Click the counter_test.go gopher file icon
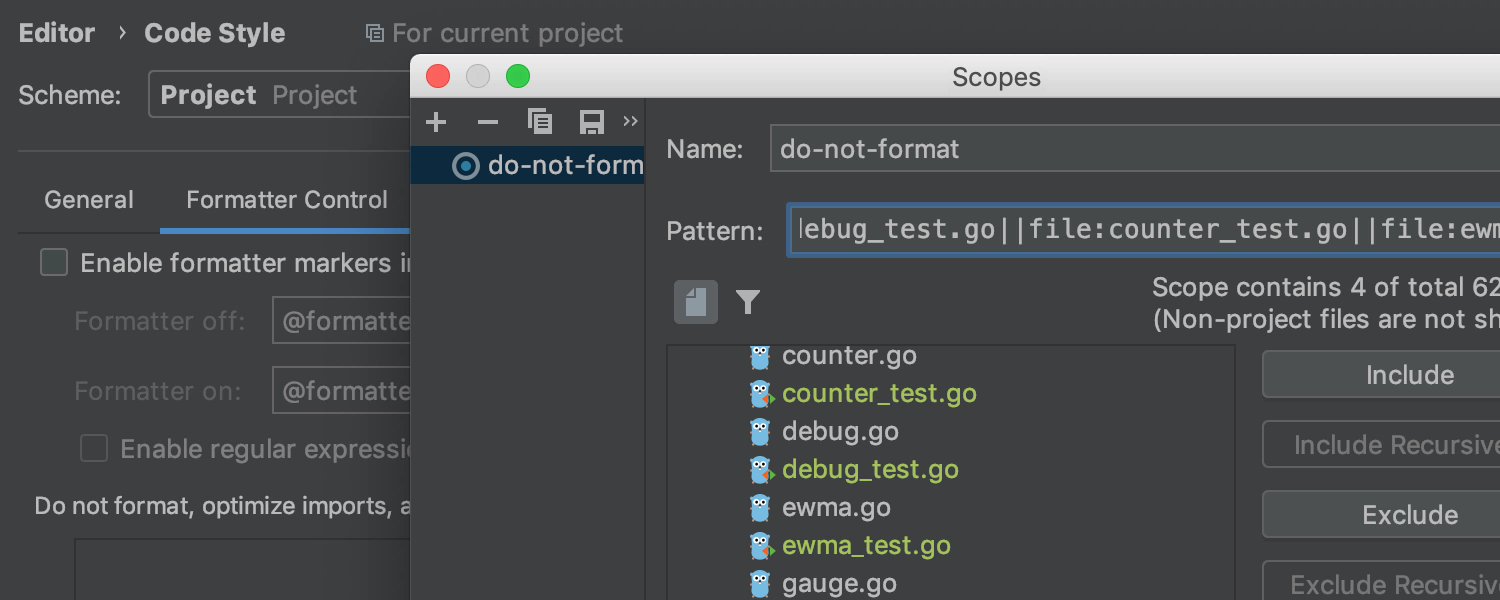 (x=761, y=394)
